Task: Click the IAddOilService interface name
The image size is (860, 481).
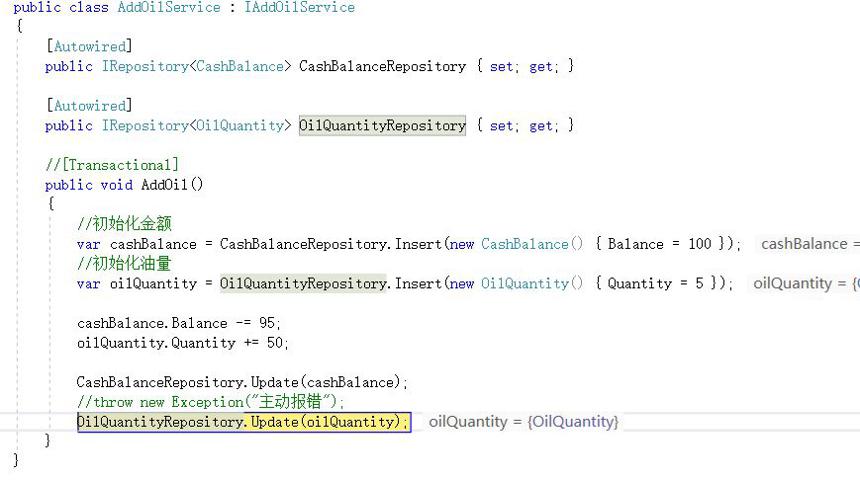Action: point(299,7)
